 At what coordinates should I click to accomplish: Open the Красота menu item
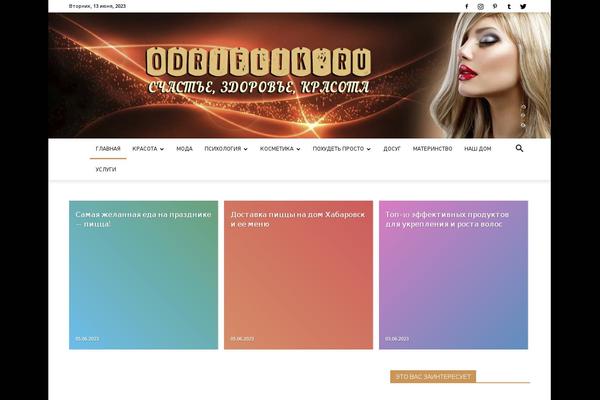point(145,149)
